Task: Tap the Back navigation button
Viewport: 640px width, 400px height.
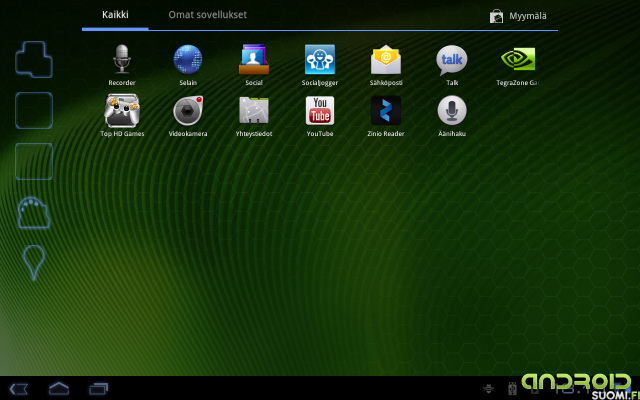Action: 19,389
